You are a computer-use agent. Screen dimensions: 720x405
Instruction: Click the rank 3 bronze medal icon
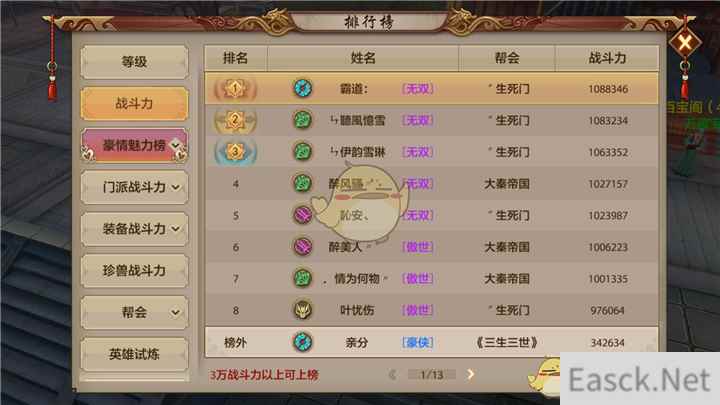pyautogui.click(x=235, y=152)
